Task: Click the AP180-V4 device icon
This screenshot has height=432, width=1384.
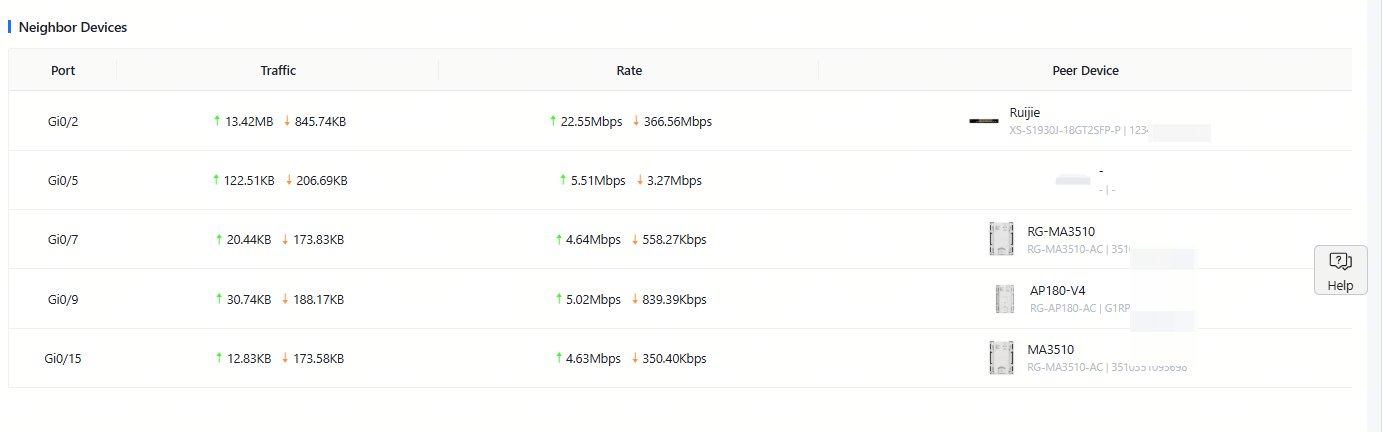Action: (x=1005, y=299)
